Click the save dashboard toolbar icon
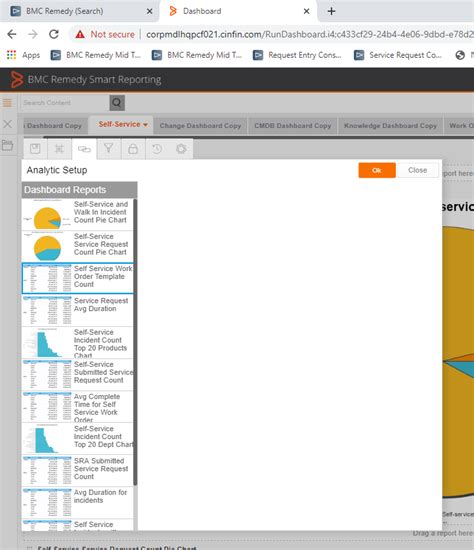Image resolution: width=474 pixels, height=550 pixels. tap(35, 149)
